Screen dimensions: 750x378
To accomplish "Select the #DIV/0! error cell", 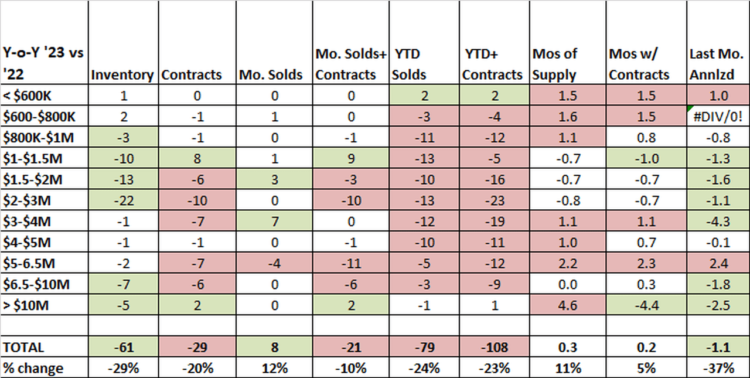I will pyautogui.click(x=717, y=117).
